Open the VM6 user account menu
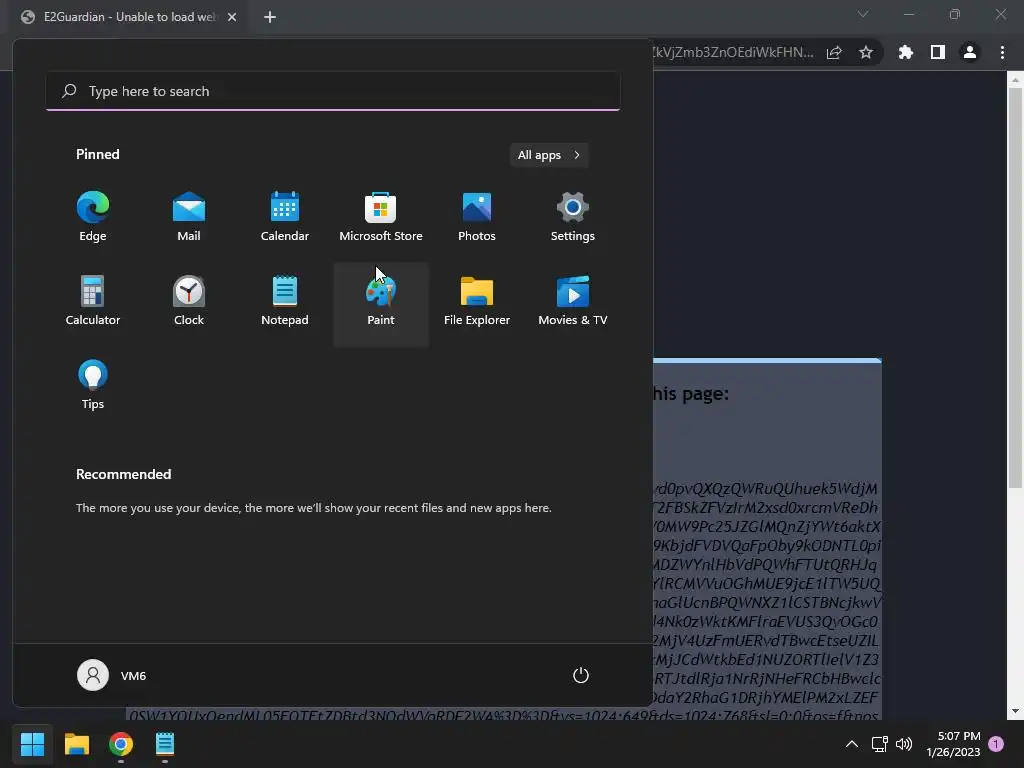Screen dimensions: 1024x768 [x=112, y=675]
